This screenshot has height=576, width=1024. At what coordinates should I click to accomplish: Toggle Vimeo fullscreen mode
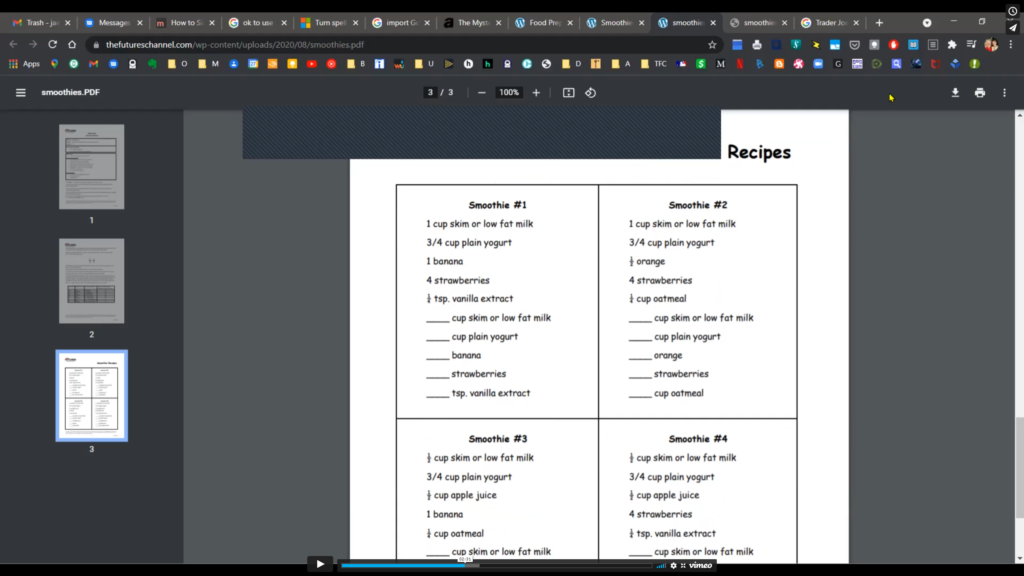tap(683, 565)
